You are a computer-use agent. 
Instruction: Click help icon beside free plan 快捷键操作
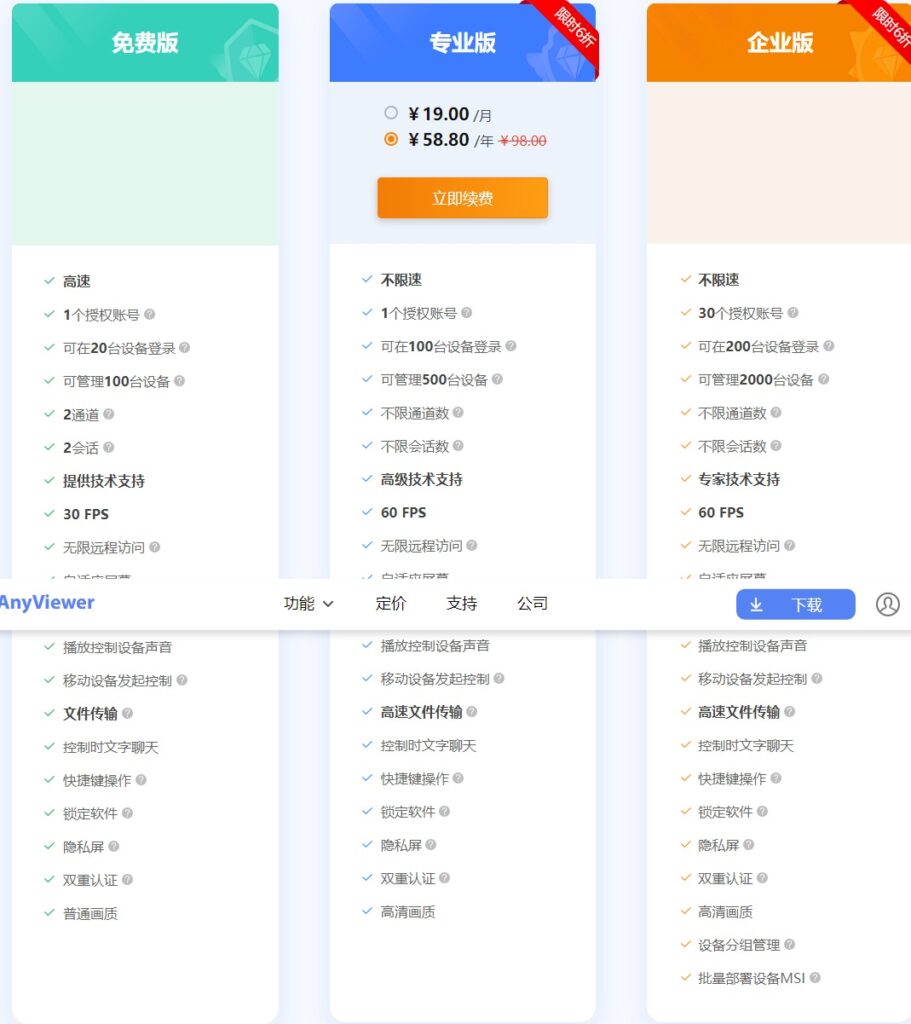[x=141, y=780]
